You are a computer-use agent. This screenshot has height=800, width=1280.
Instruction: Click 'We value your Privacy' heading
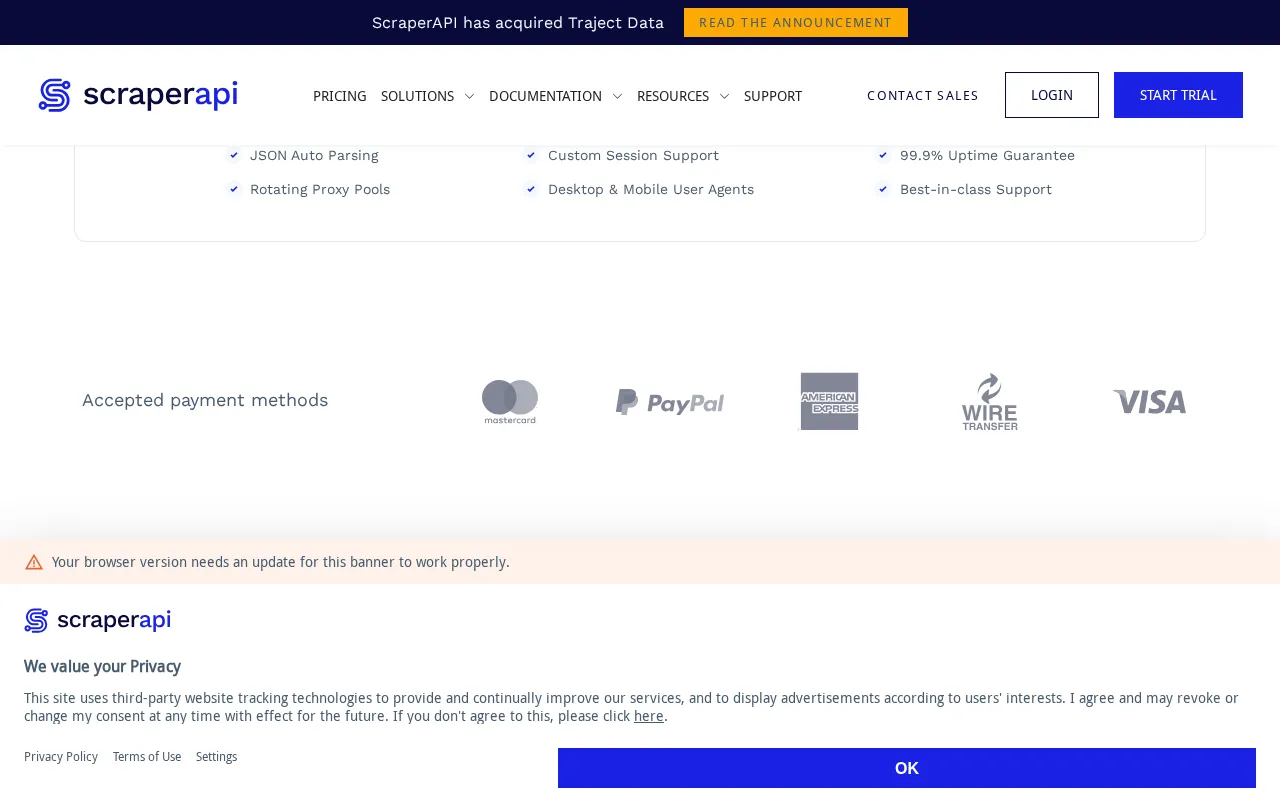[102, 666]
